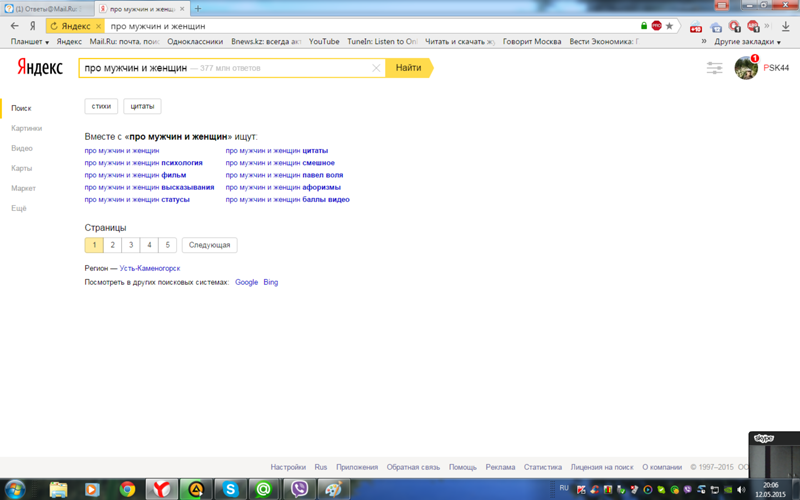Open the баллы видео related query
The width and height of the screenshot is (800, 500).
tap(288, 199)
